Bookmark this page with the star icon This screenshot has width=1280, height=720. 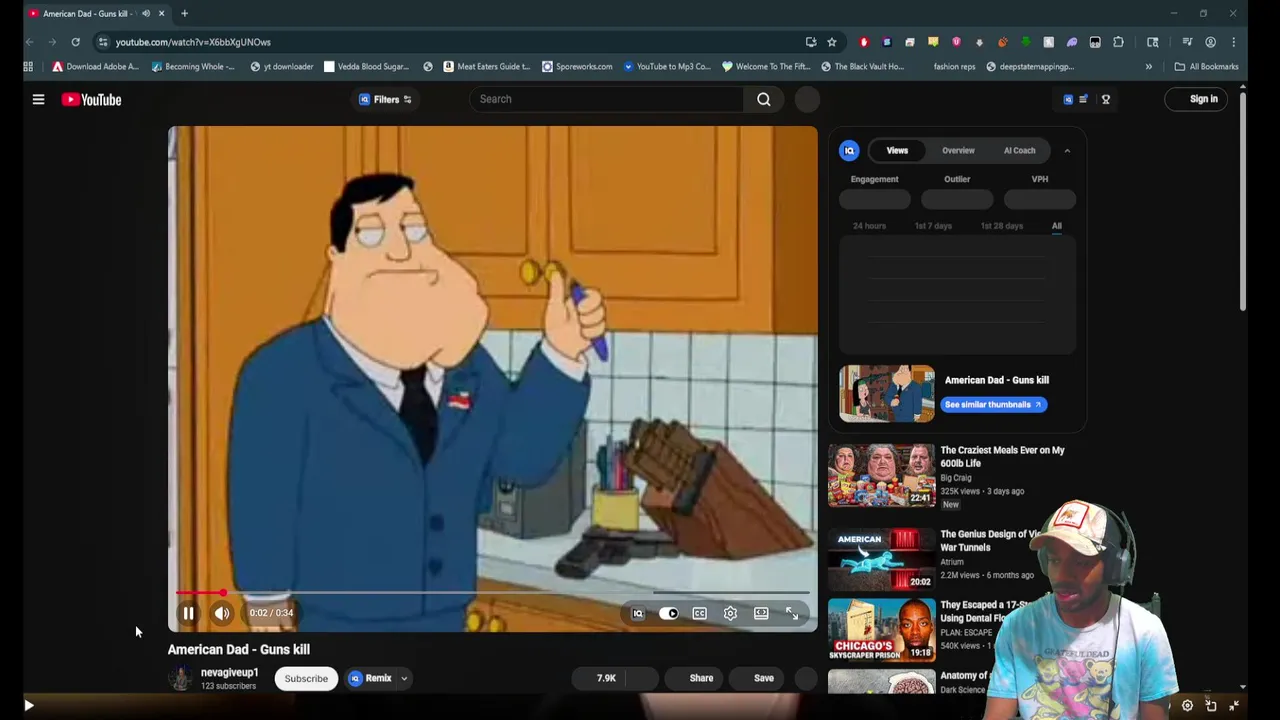831,42
